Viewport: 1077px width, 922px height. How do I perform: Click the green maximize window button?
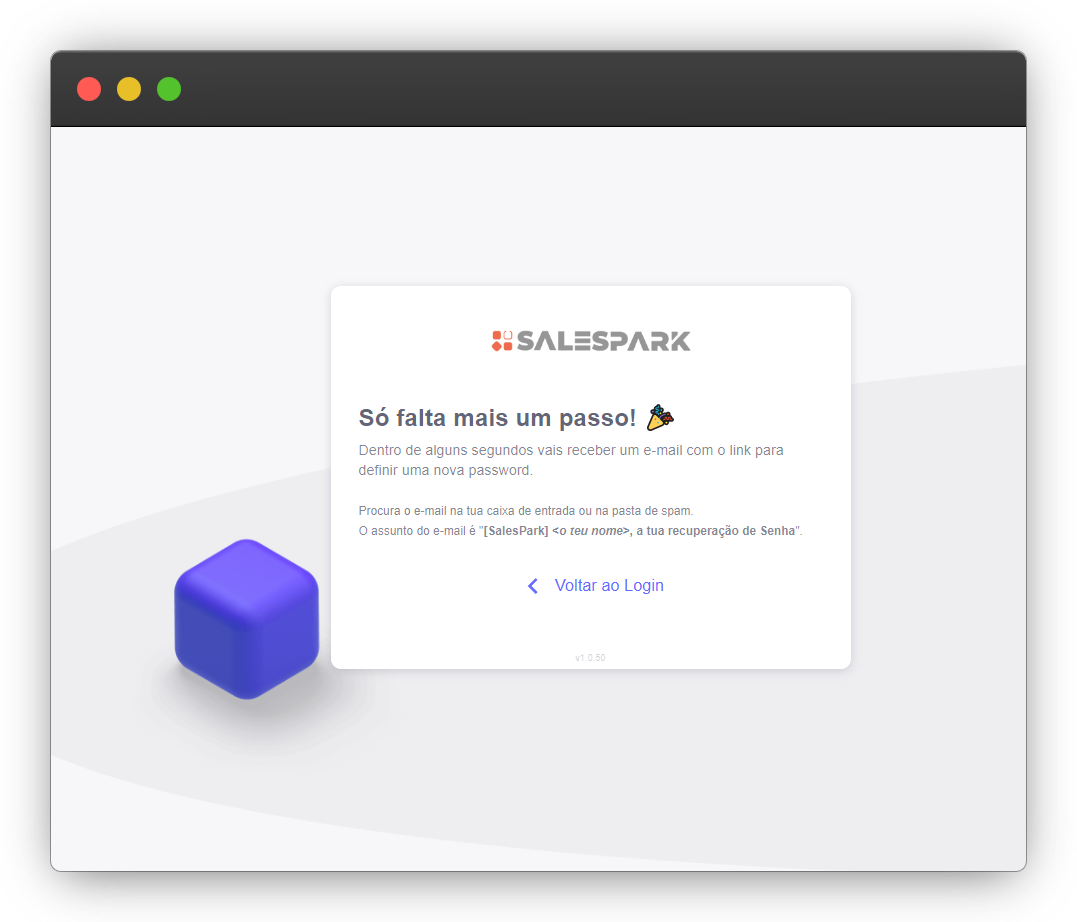pos(169,89)
